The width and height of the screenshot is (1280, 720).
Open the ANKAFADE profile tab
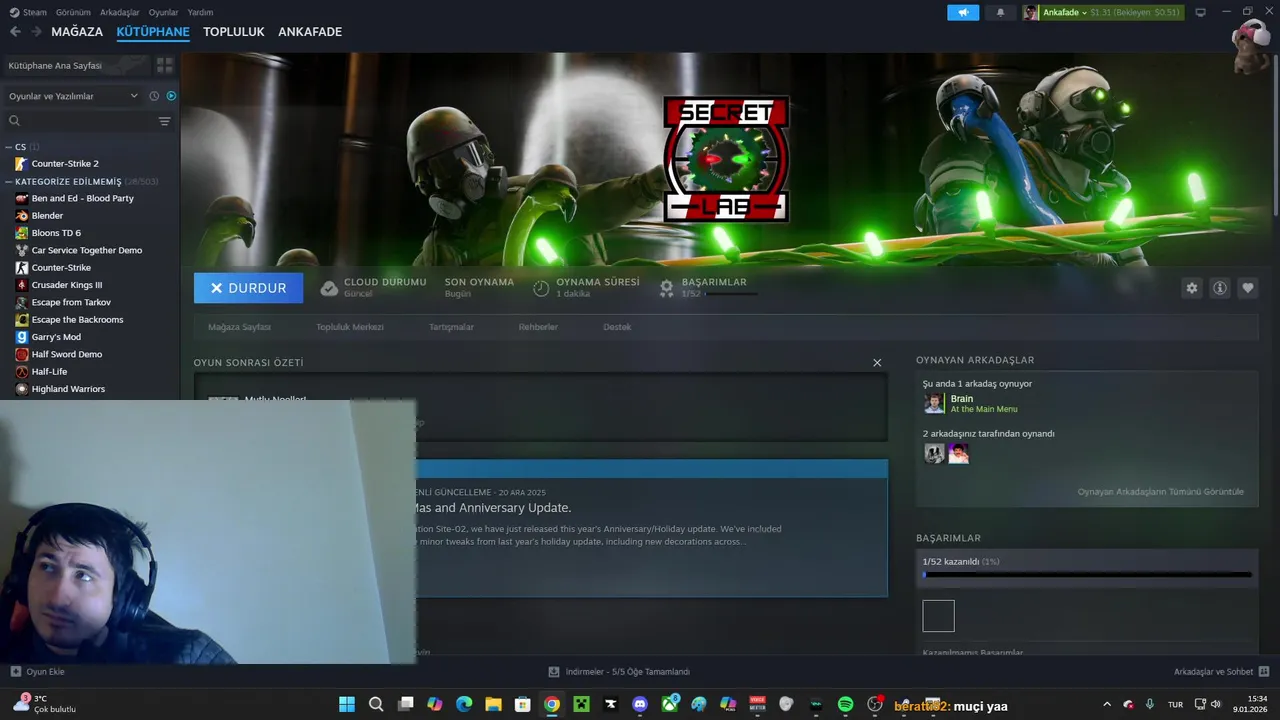310,32
